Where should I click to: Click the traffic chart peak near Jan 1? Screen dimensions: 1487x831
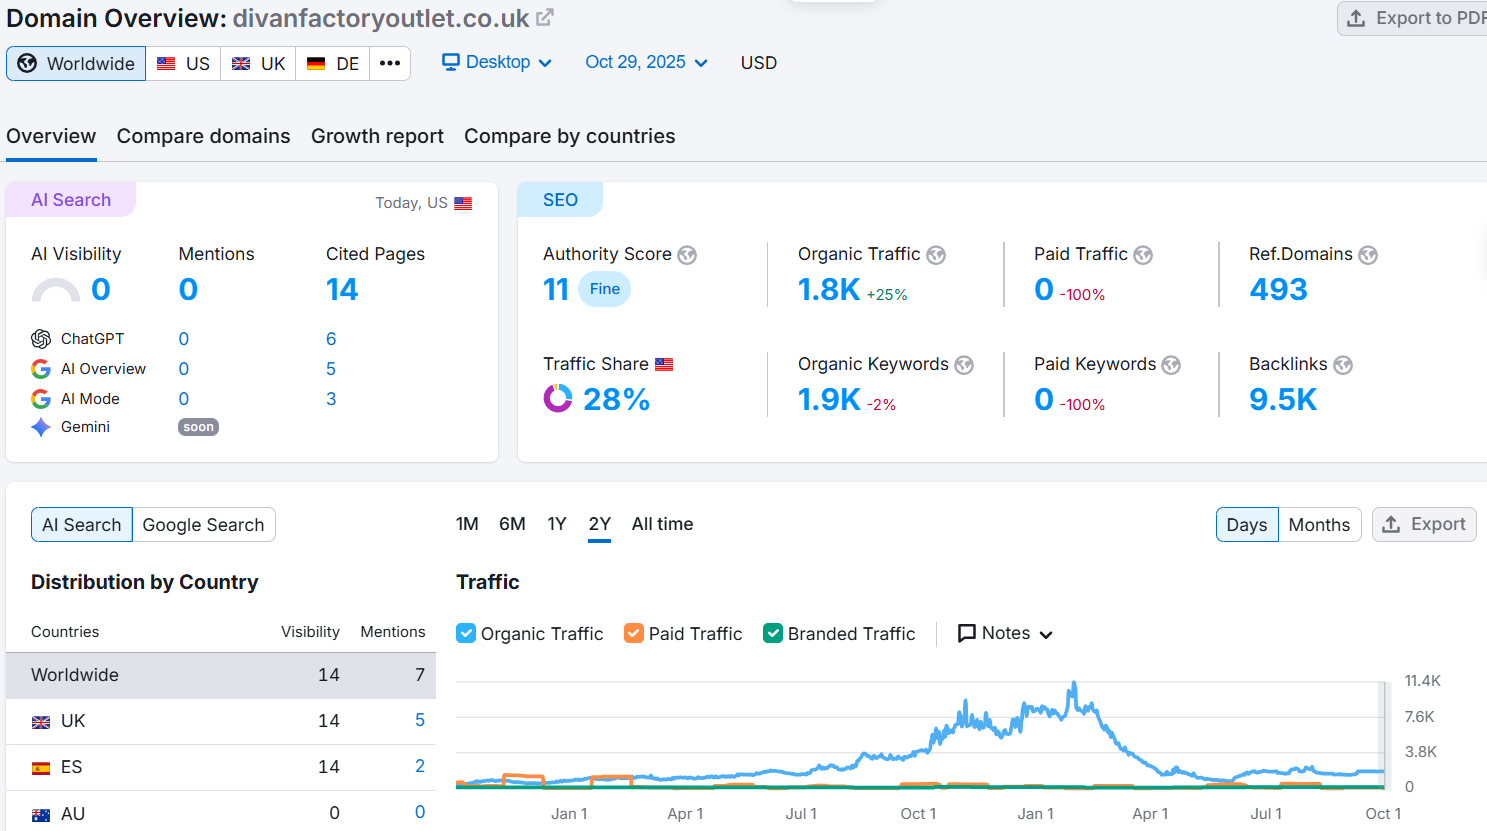tap(1074, 685)
